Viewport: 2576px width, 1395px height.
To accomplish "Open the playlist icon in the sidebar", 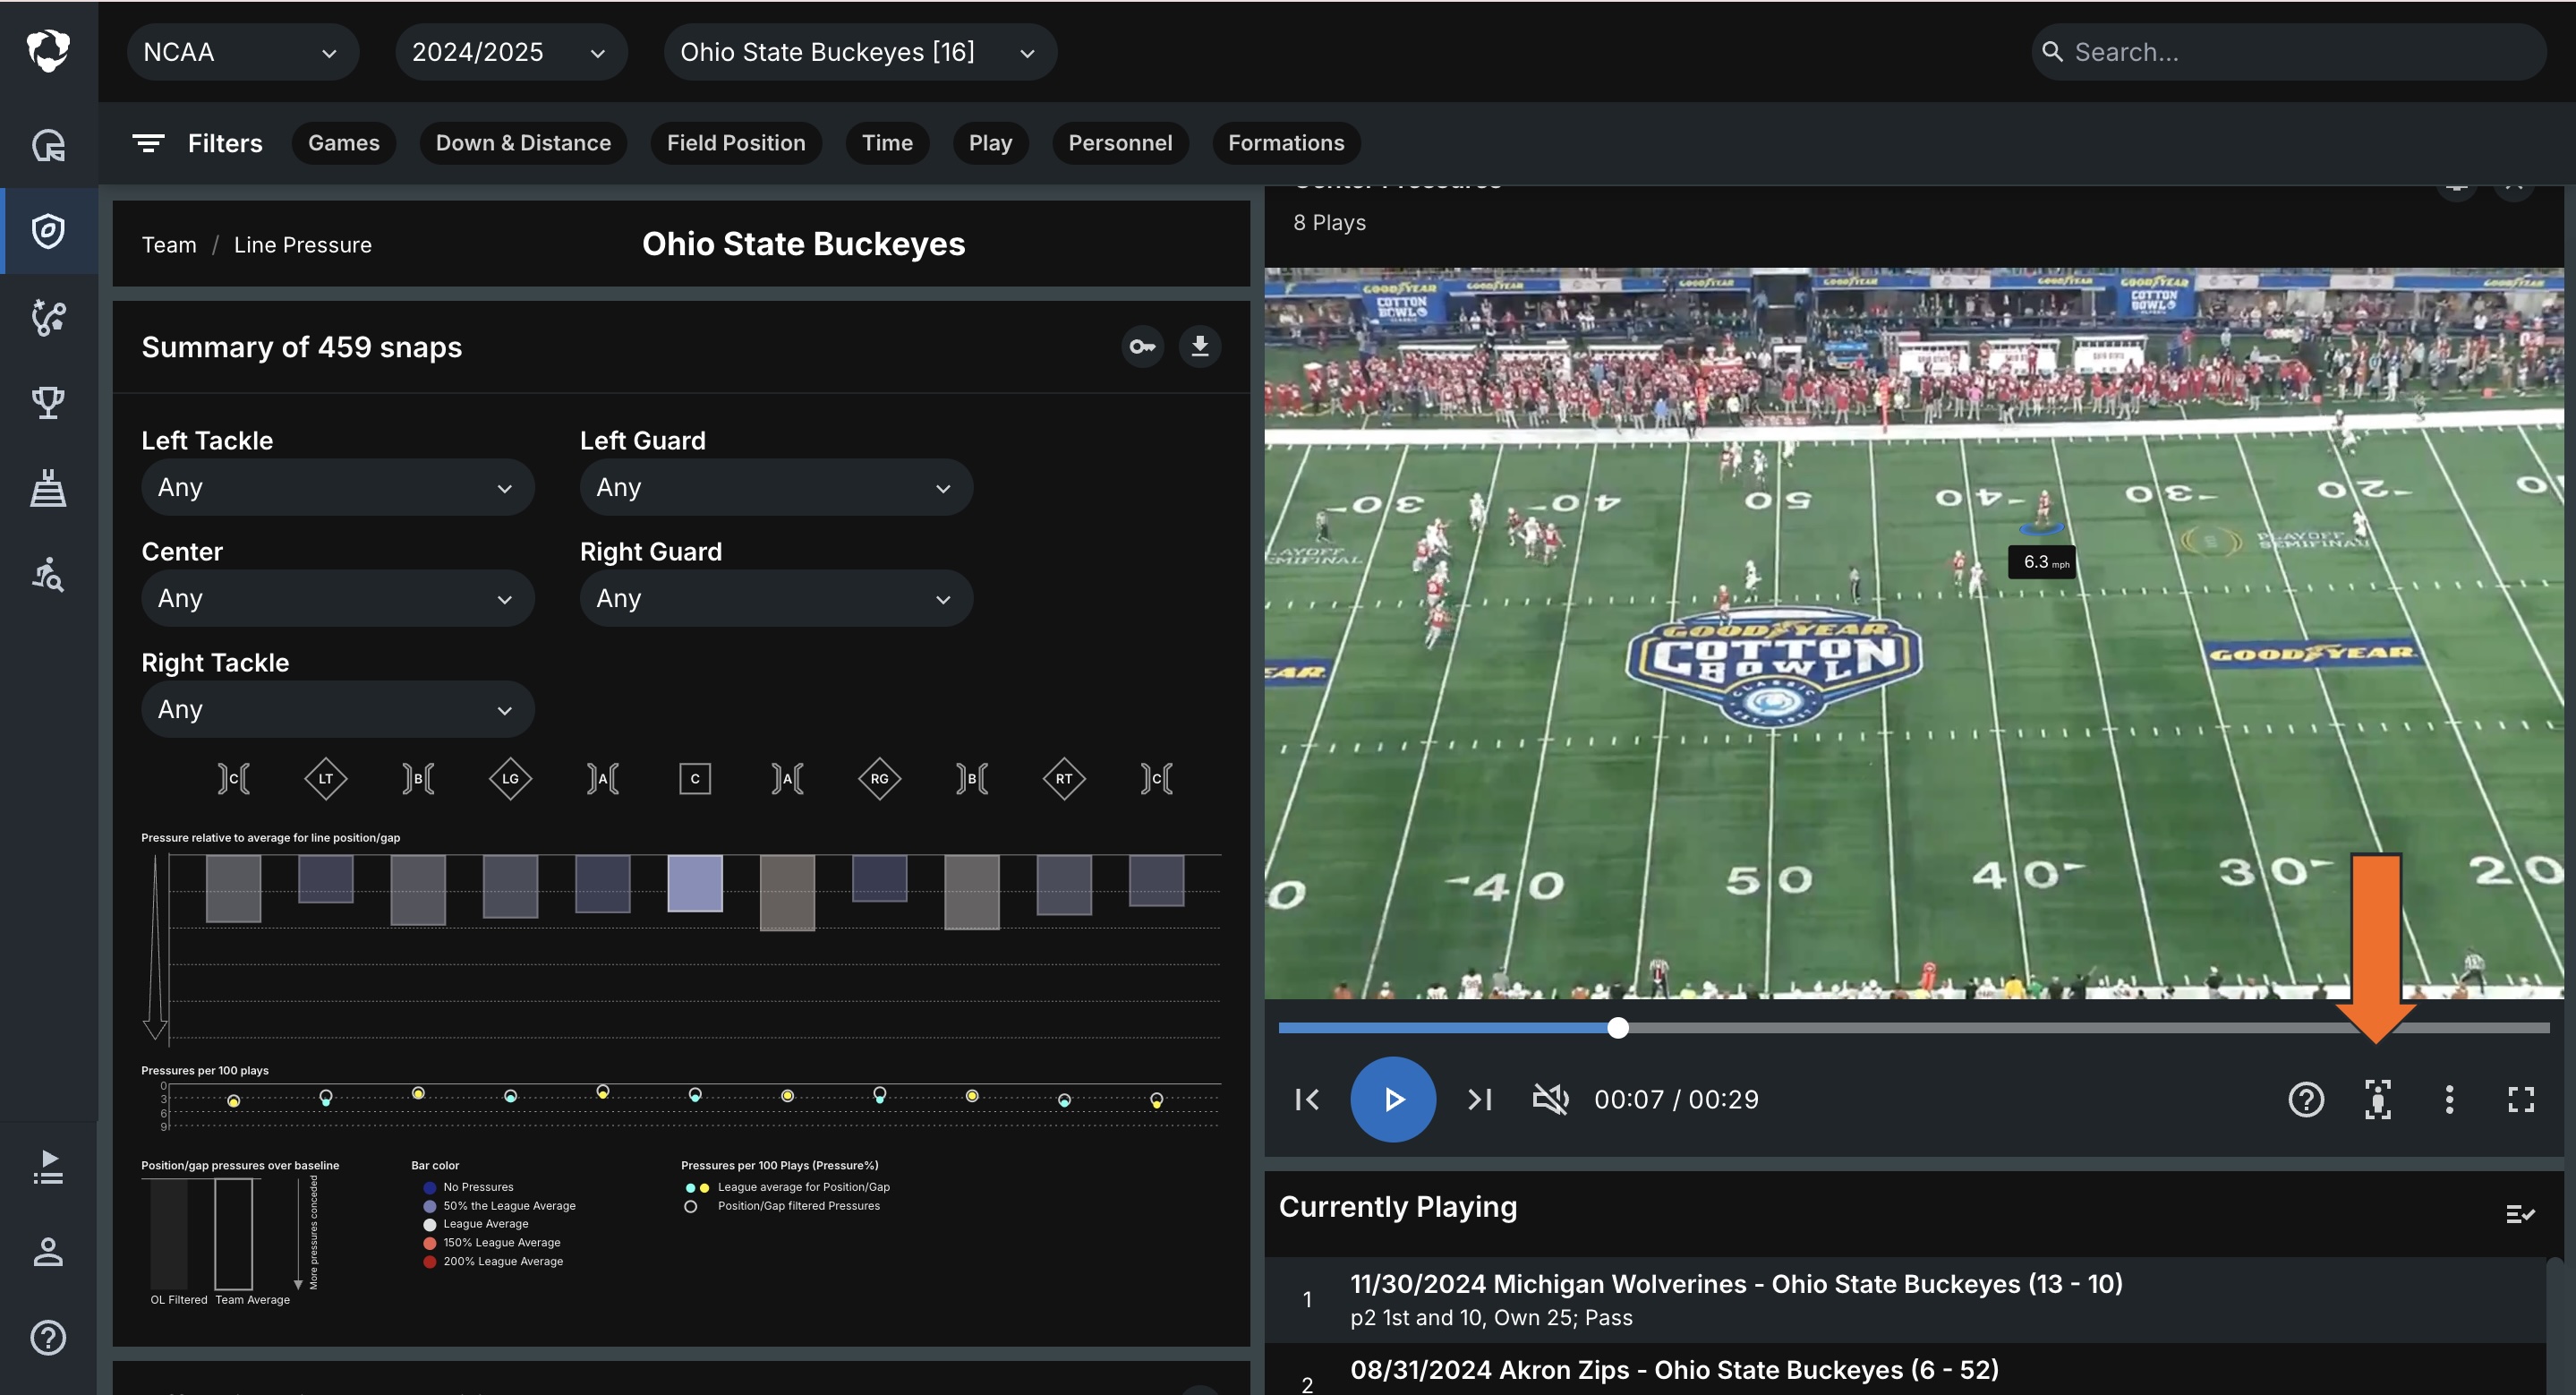I will coord(48,1167).
